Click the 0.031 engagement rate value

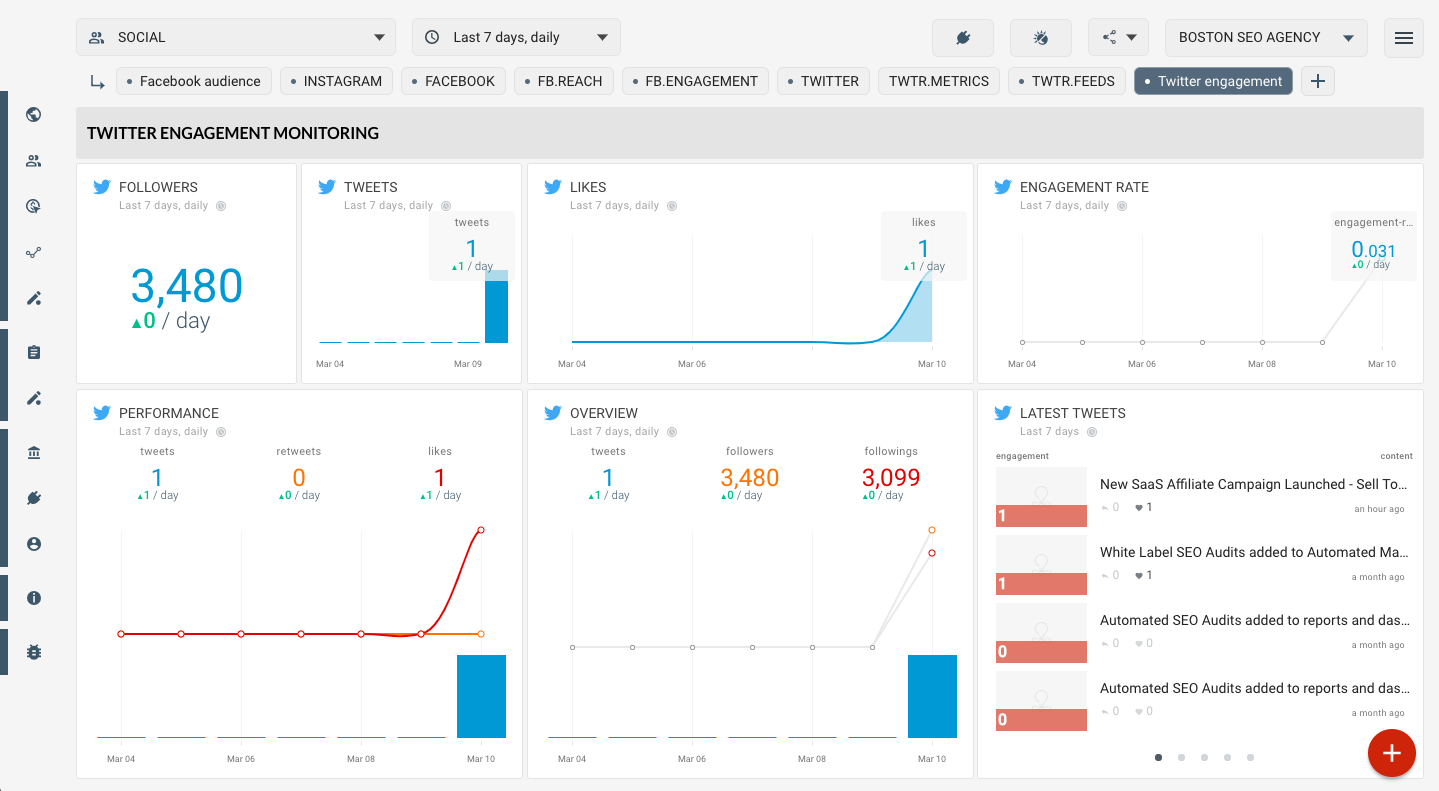1373,249
